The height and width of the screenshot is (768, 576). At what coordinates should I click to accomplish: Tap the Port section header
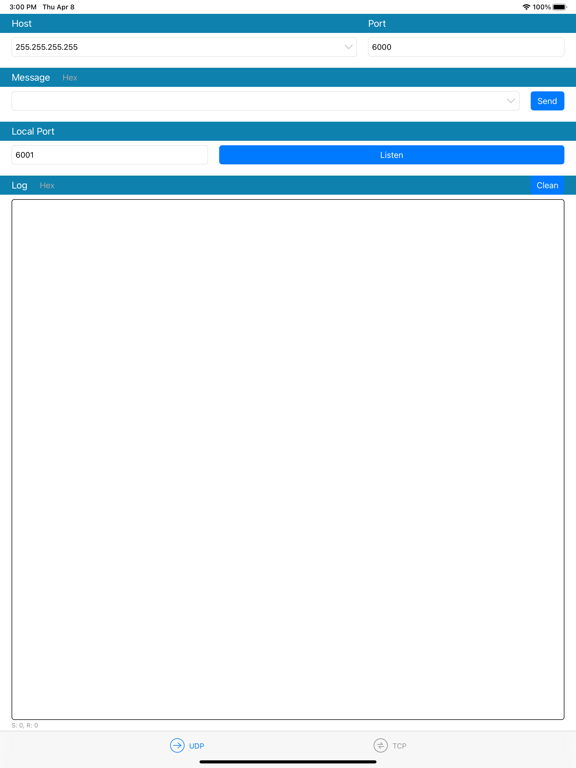(377, 24)
